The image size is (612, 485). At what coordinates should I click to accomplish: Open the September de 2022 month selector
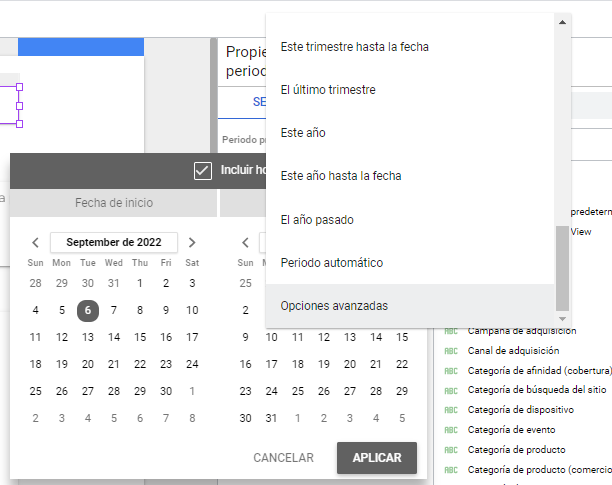click(114, 242)
